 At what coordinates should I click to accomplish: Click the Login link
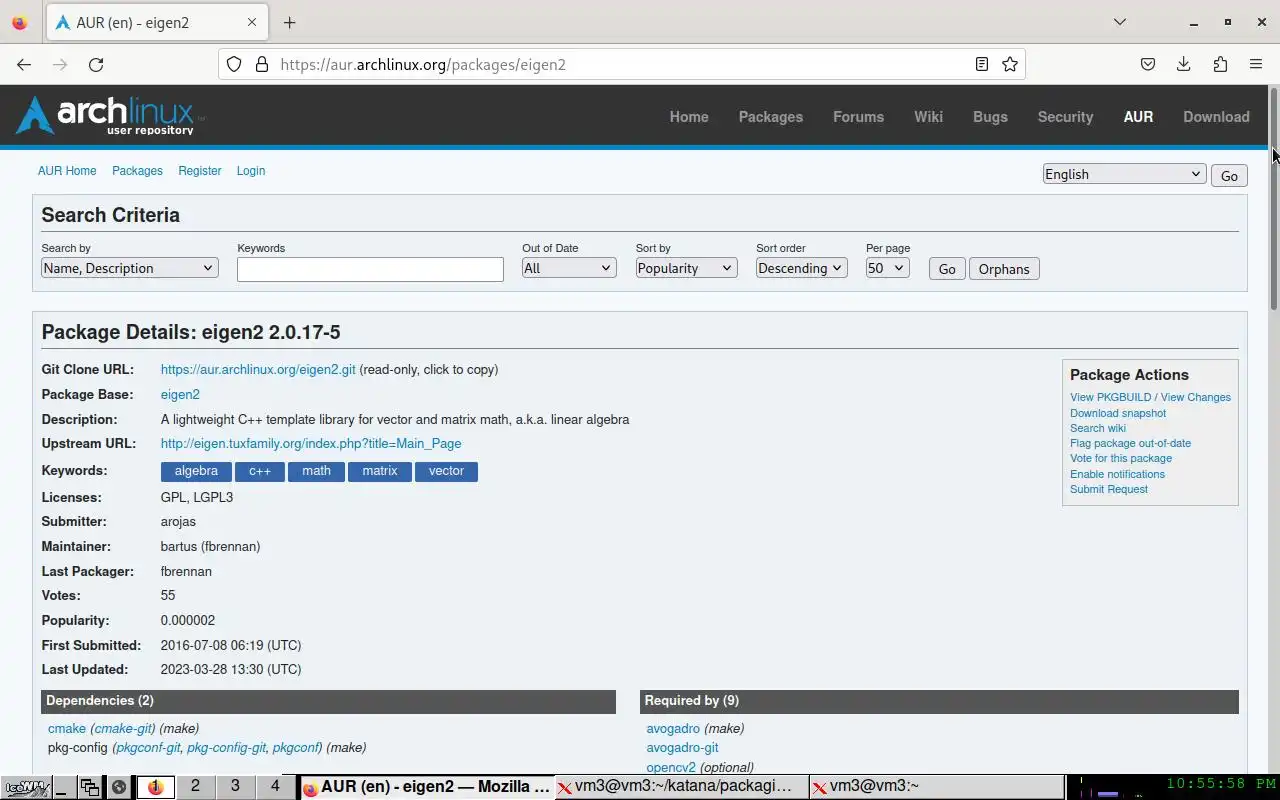pyautogui.click(x=251, y=171)
